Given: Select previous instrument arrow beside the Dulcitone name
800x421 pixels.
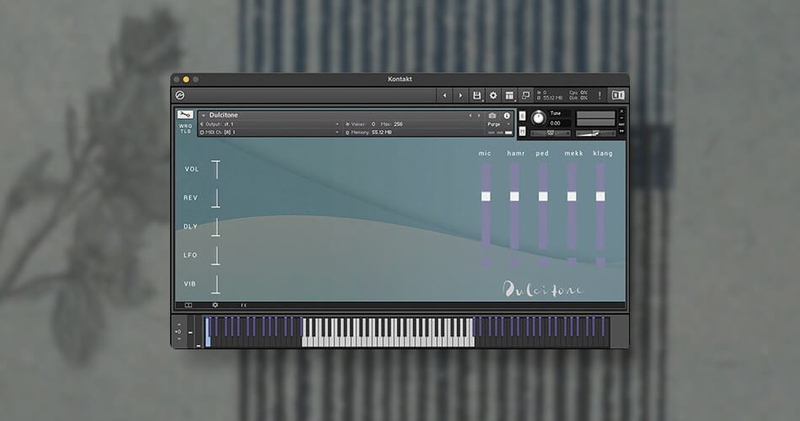Looking at the screenshot, I should (470, 116).
